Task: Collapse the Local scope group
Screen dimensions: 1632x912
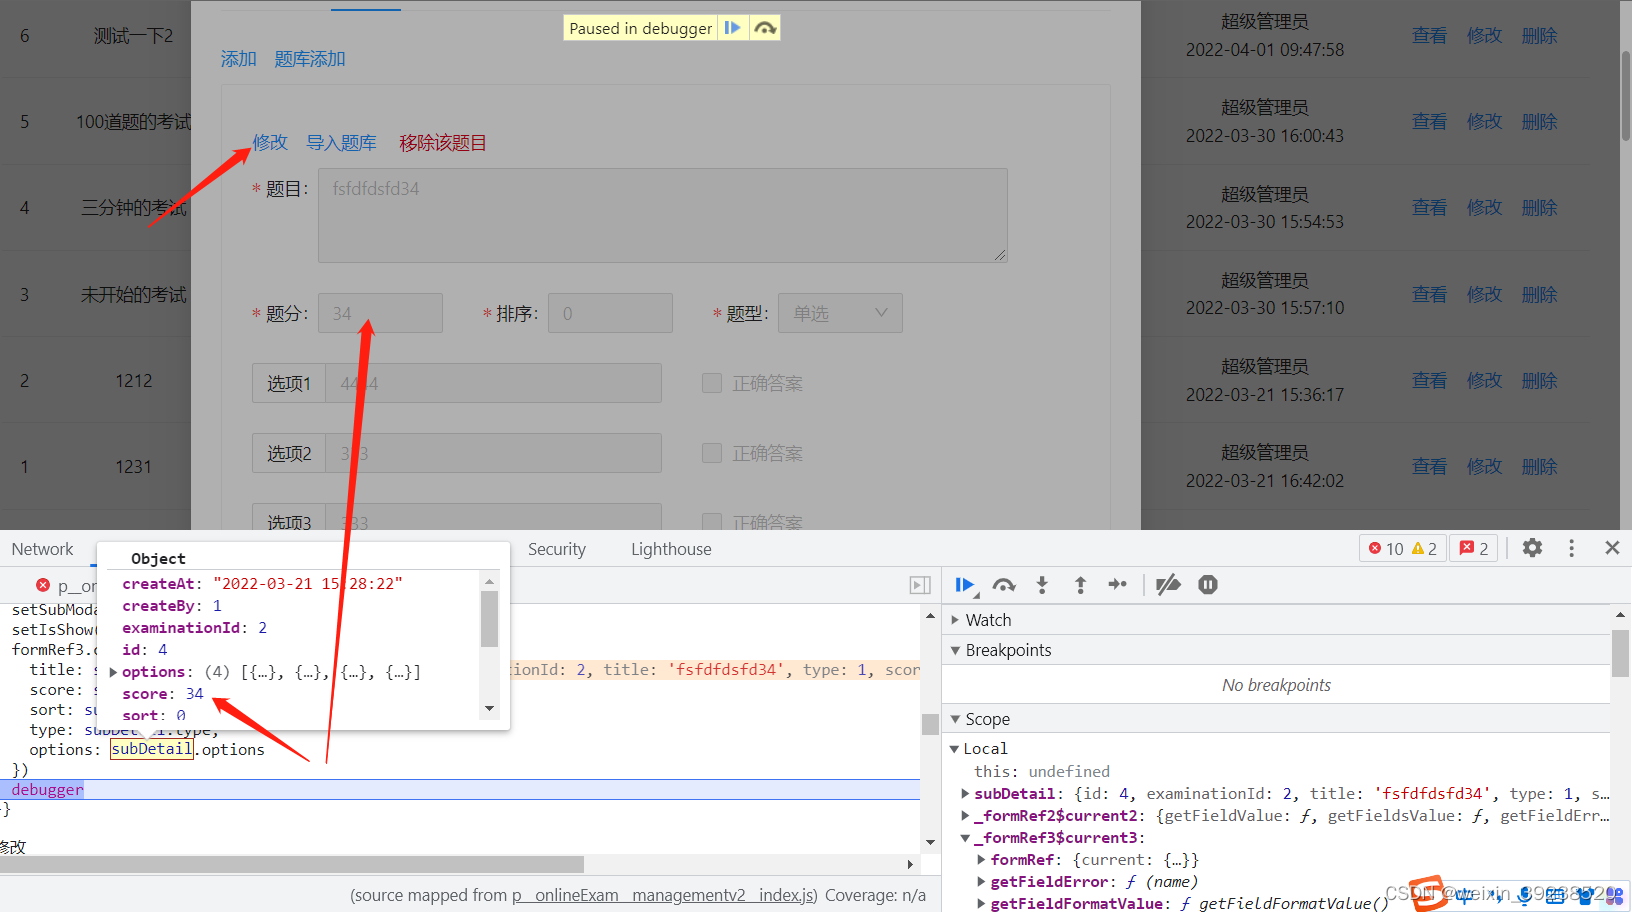Action: pos(954,749)
